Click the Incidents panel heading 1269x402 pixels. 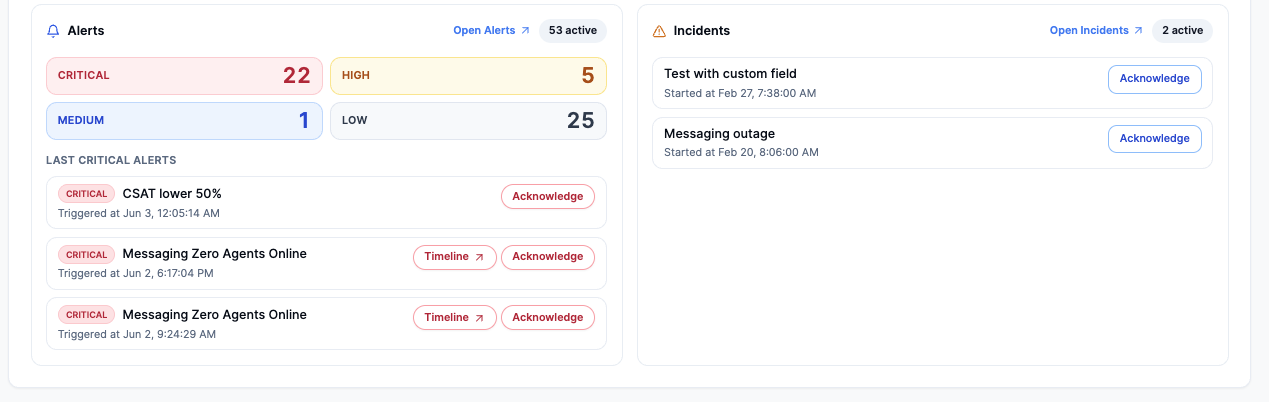click(x=702, y=31)
